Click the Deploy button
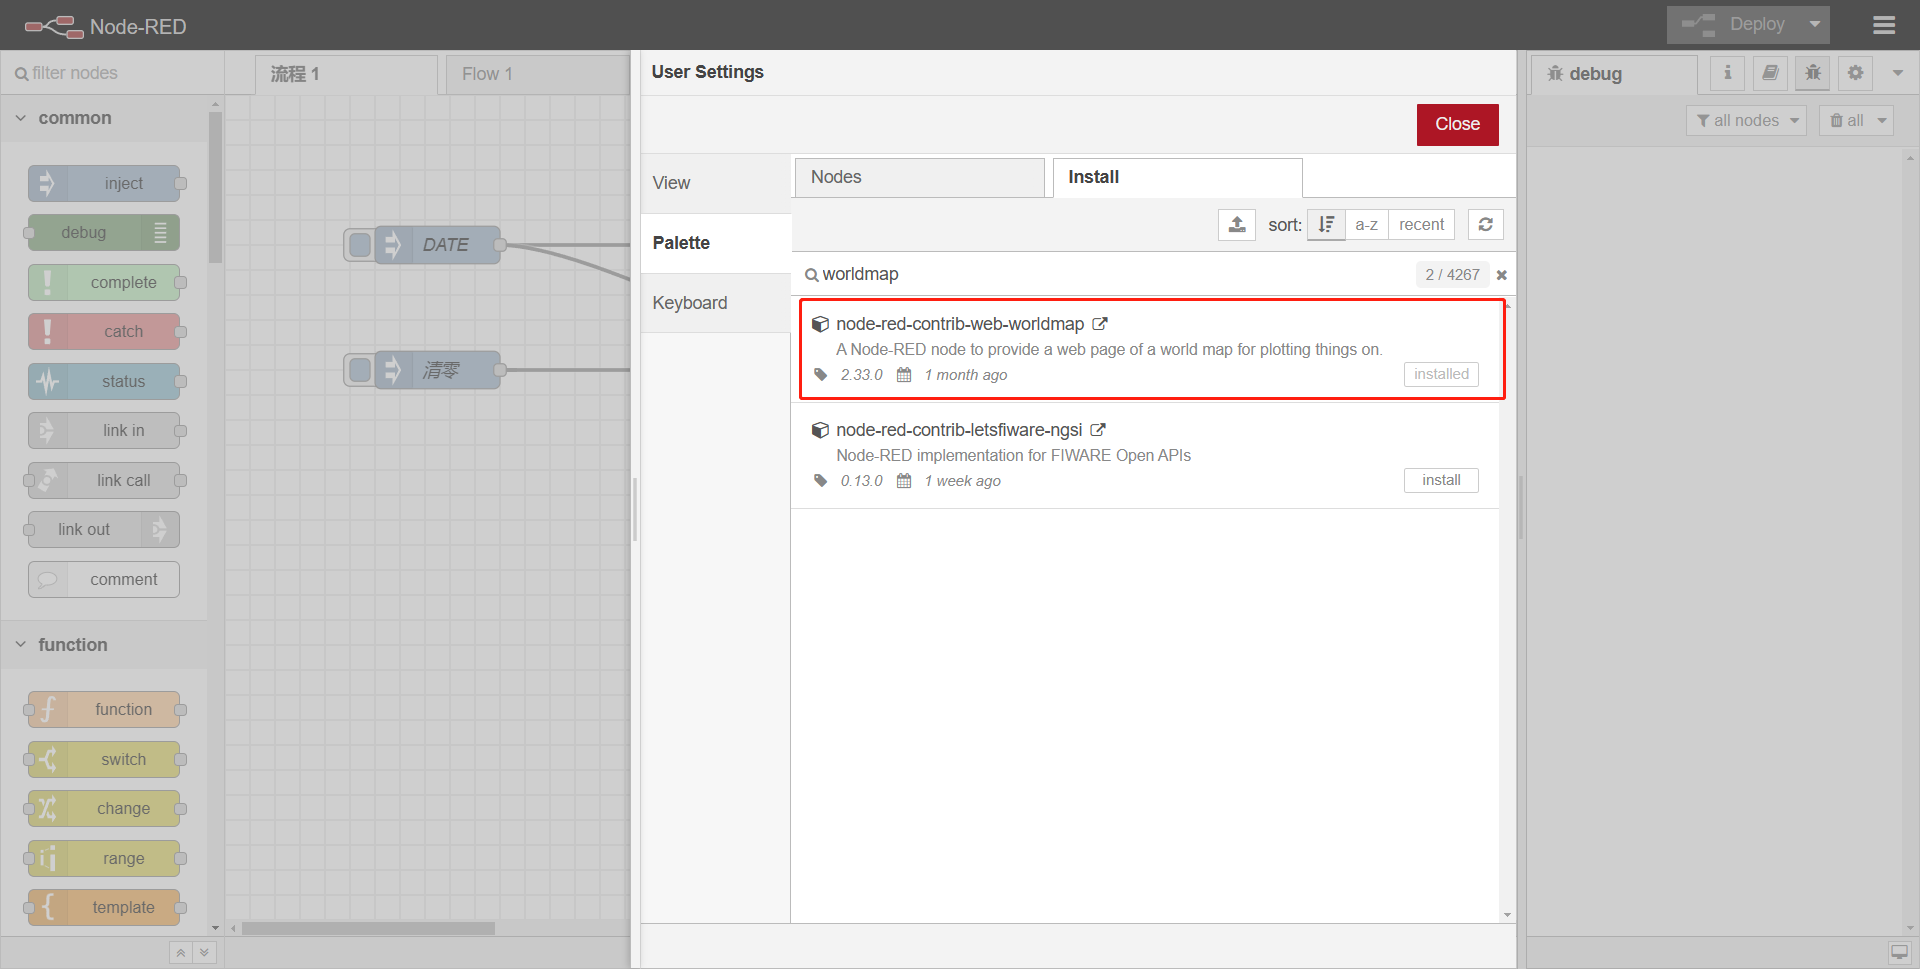The height and width of the screenshot is (969, 1920). click(x=1733, y=25)
